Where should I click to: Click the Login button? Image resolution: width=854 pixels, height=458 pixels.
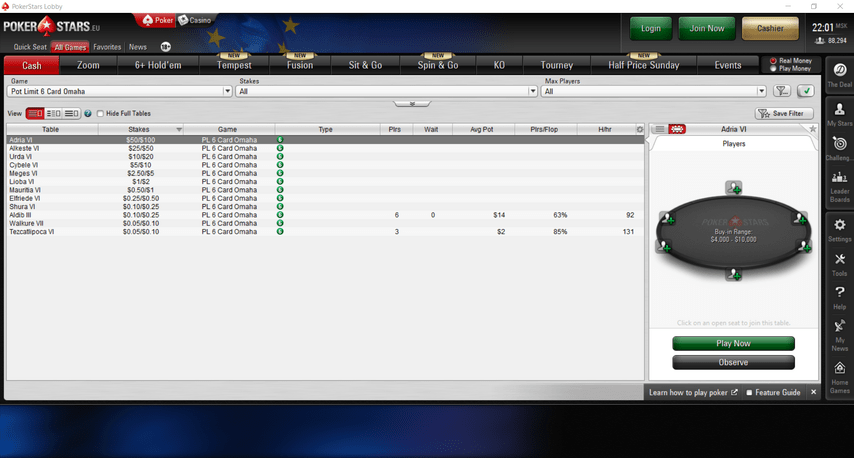coord(651,28)
